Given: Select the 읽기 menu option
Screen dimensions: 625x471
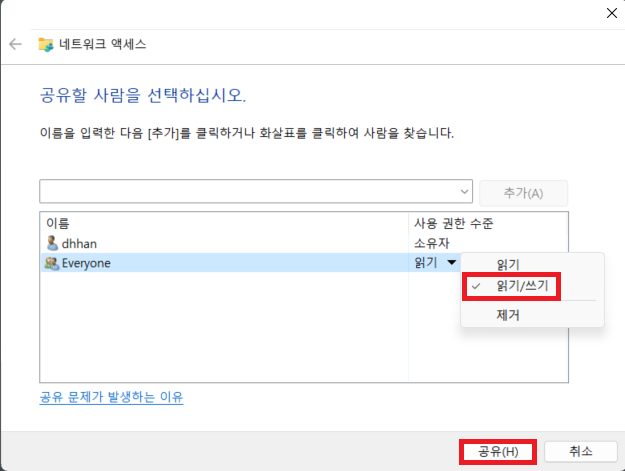Looking at the screenshot, I should click(x=508, y=264).
